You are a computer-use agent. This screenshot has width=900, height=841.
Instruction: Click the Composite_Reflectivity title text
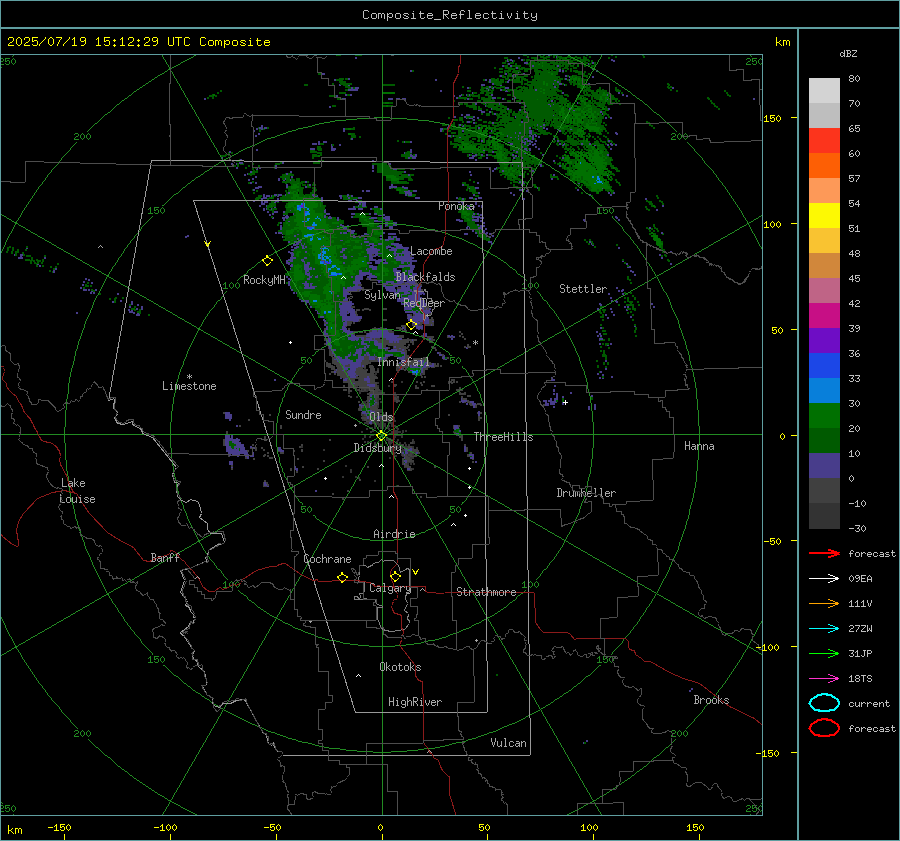coord(449,15)
